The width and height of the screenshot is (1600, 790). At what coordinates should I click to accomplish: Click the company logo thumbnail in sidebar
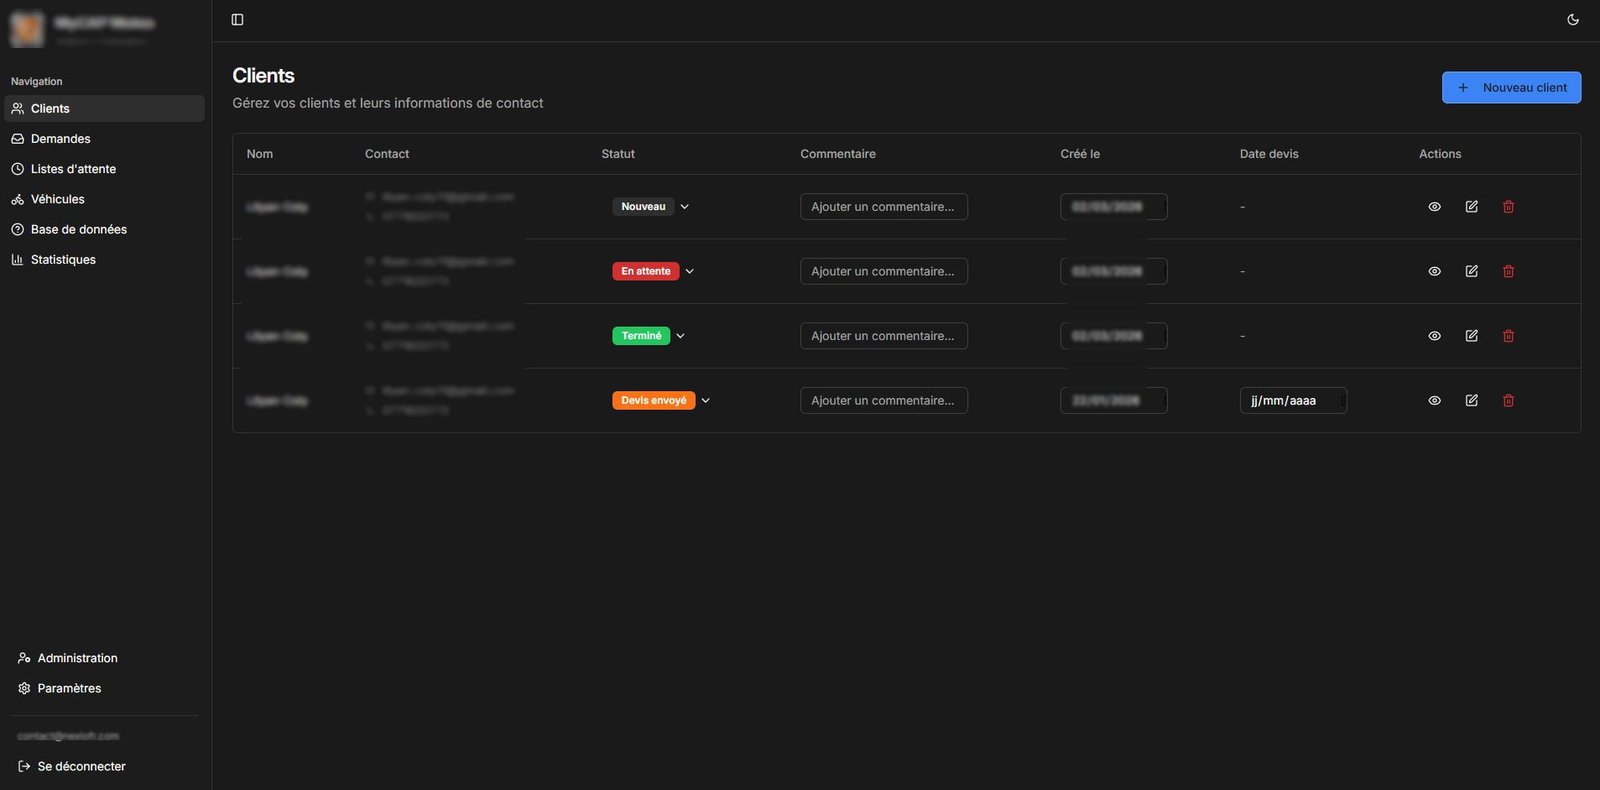27,29
